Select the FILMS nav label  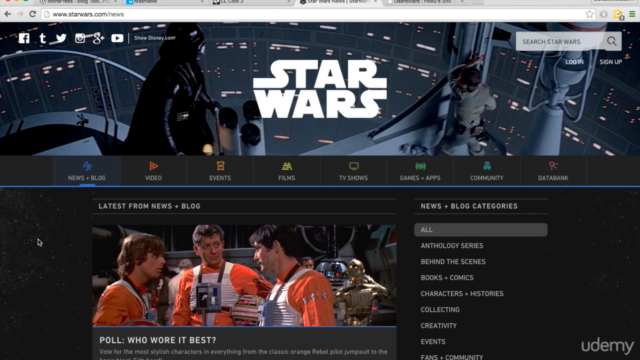coord(287,178)
